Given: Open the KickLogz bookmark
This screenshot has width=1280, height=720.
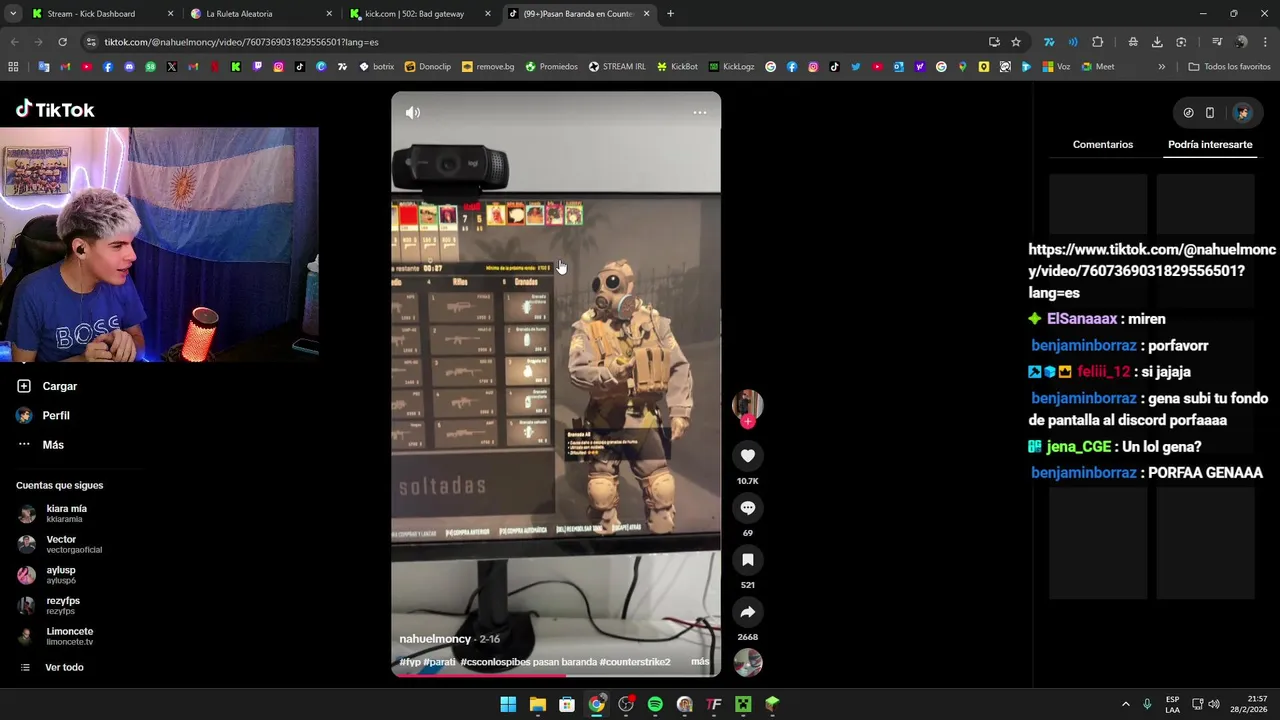Looking at the screenshot, I should coord(731,67).
